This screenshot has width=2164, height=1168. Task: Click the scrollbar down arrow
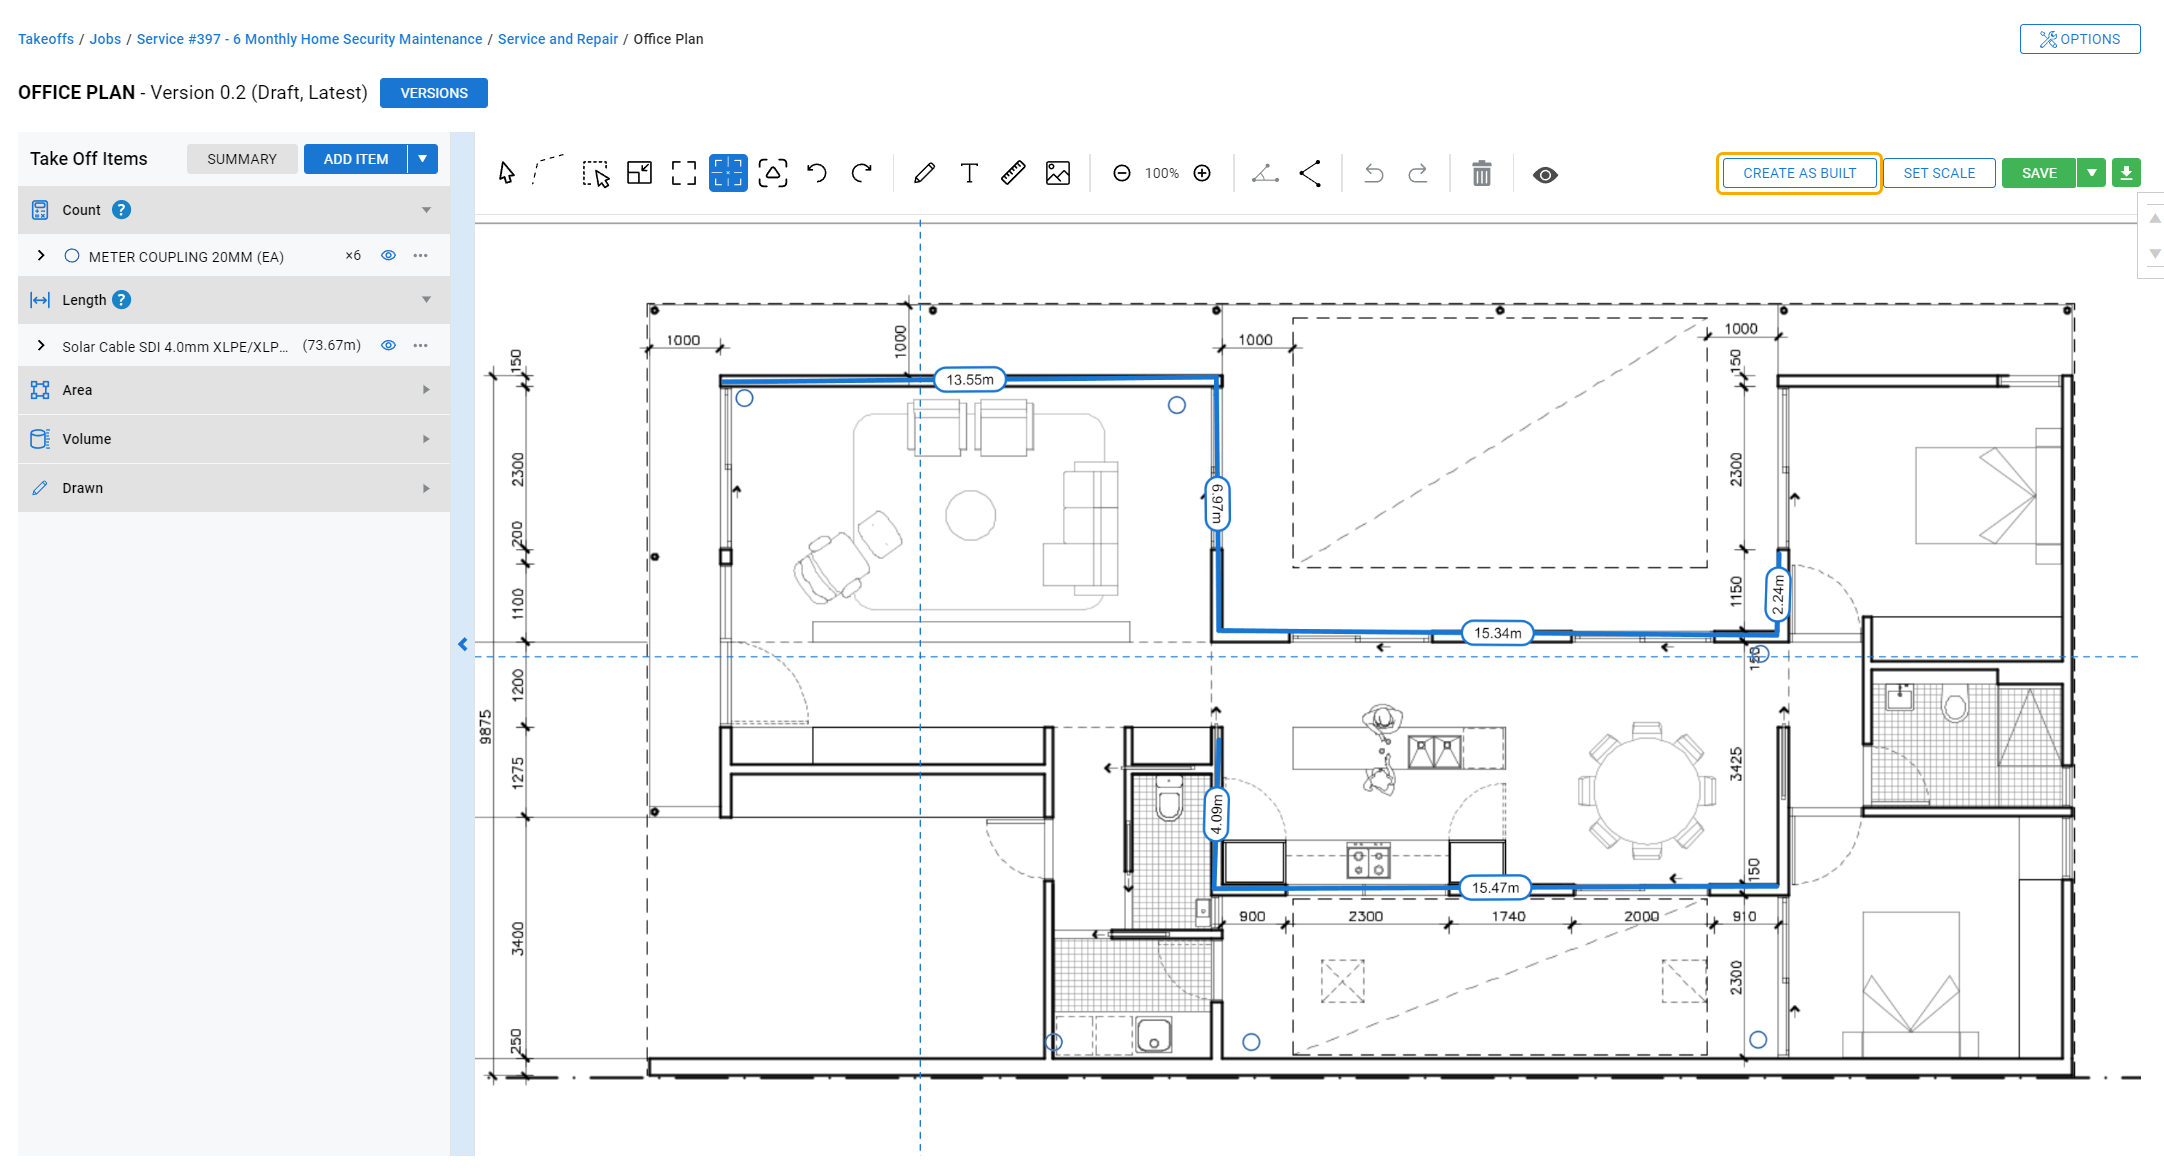pyautogui.click(x=2155, y=254)
